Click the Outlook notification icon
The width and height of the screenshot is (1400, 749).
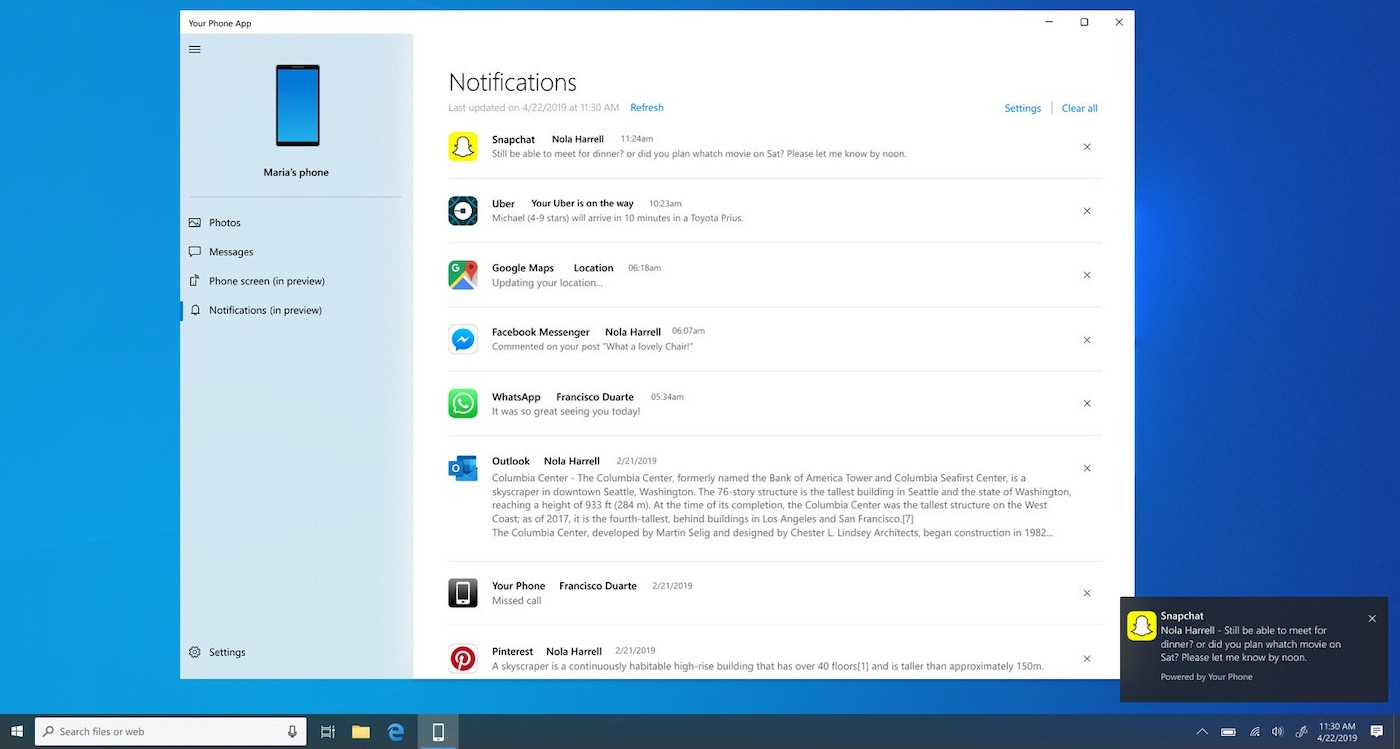pyautogui.click(x=462, y=467)
